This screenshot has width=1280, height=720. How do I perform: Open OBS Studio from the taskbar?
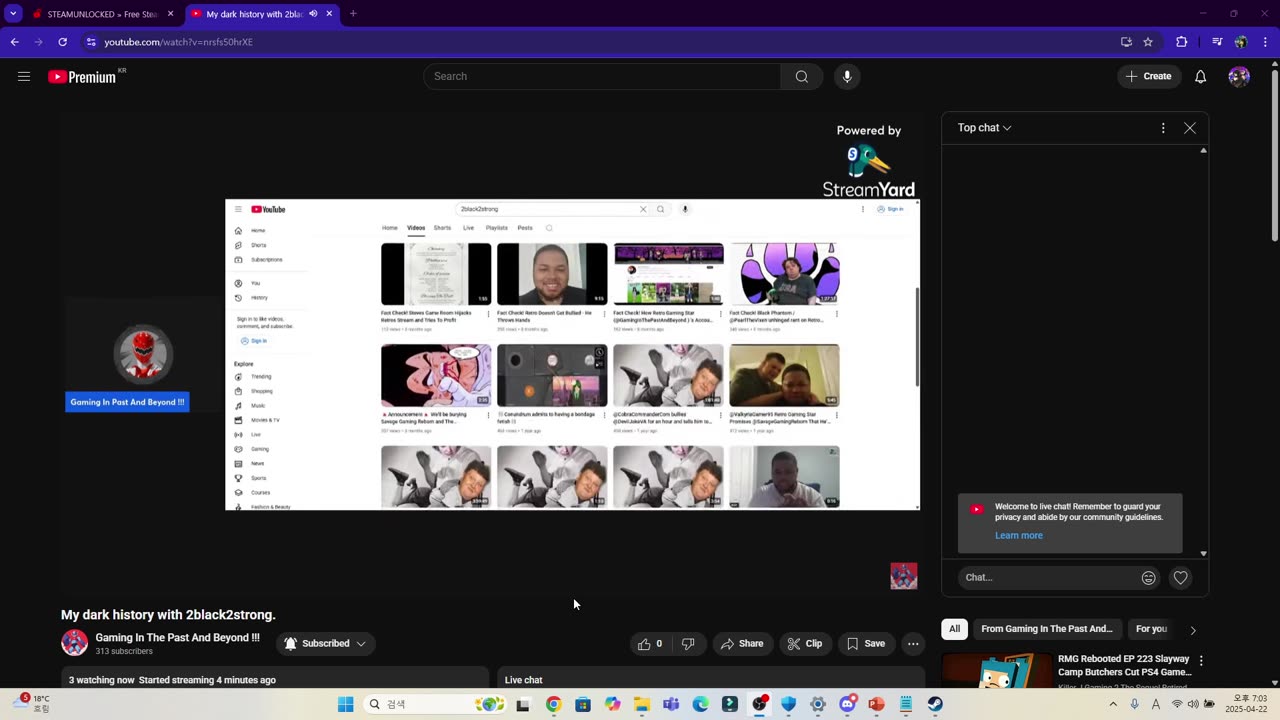point(759,704)
